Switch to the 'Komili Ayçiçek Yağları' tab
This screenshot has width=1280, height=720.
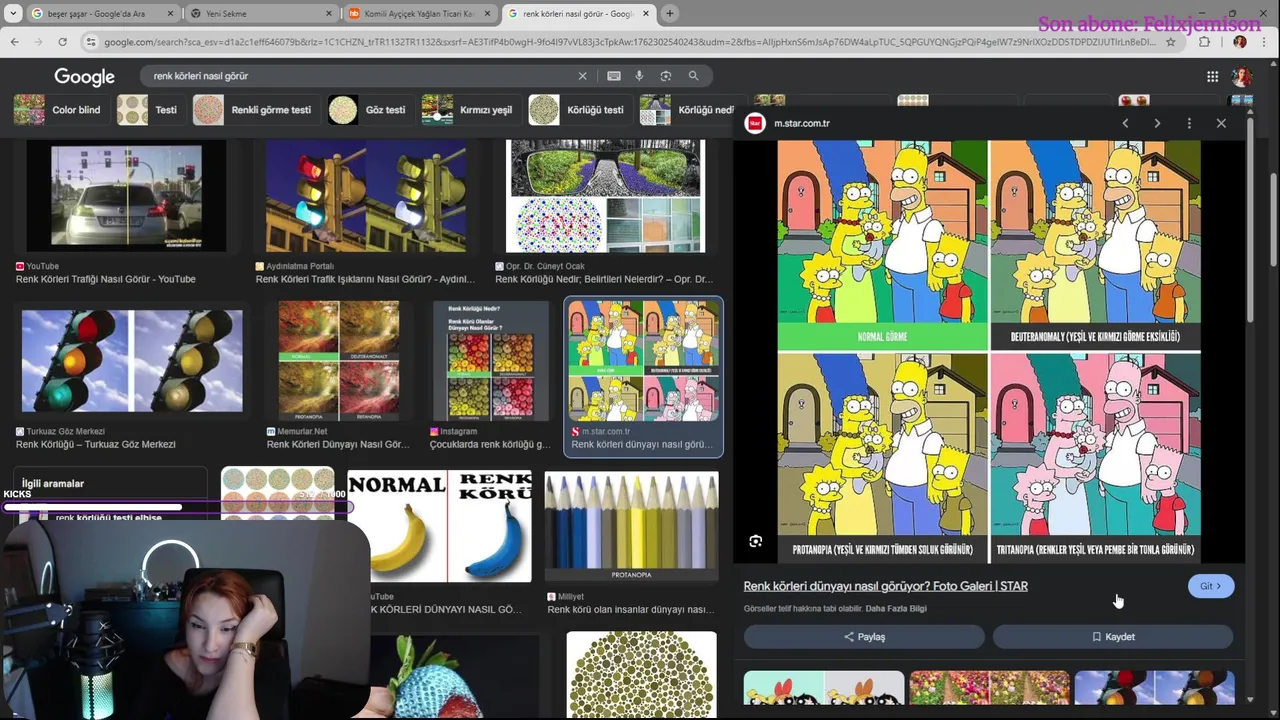(x=418, y=14)
